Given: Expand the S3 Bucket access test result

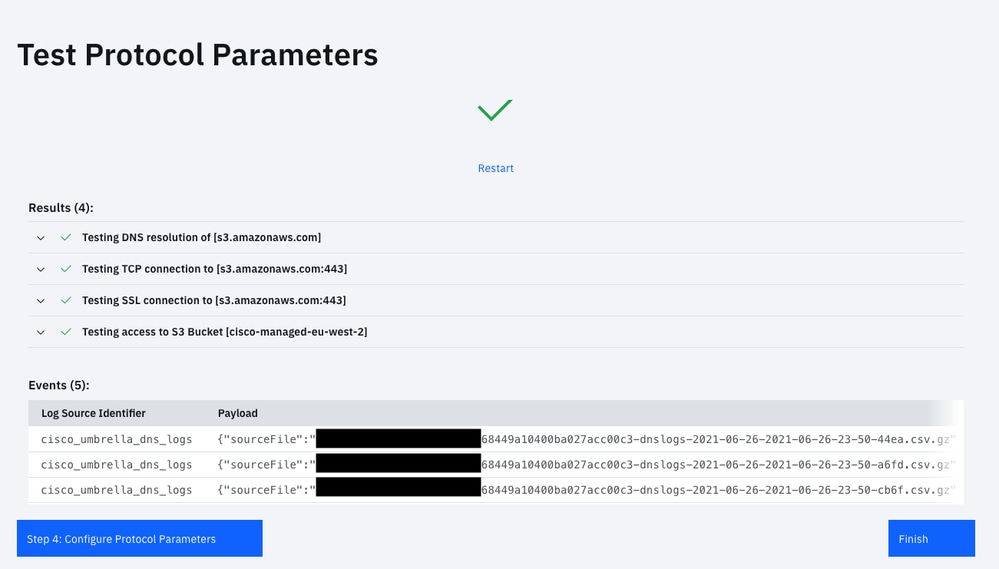Looking at the screenshot, I should pos(41,332).
